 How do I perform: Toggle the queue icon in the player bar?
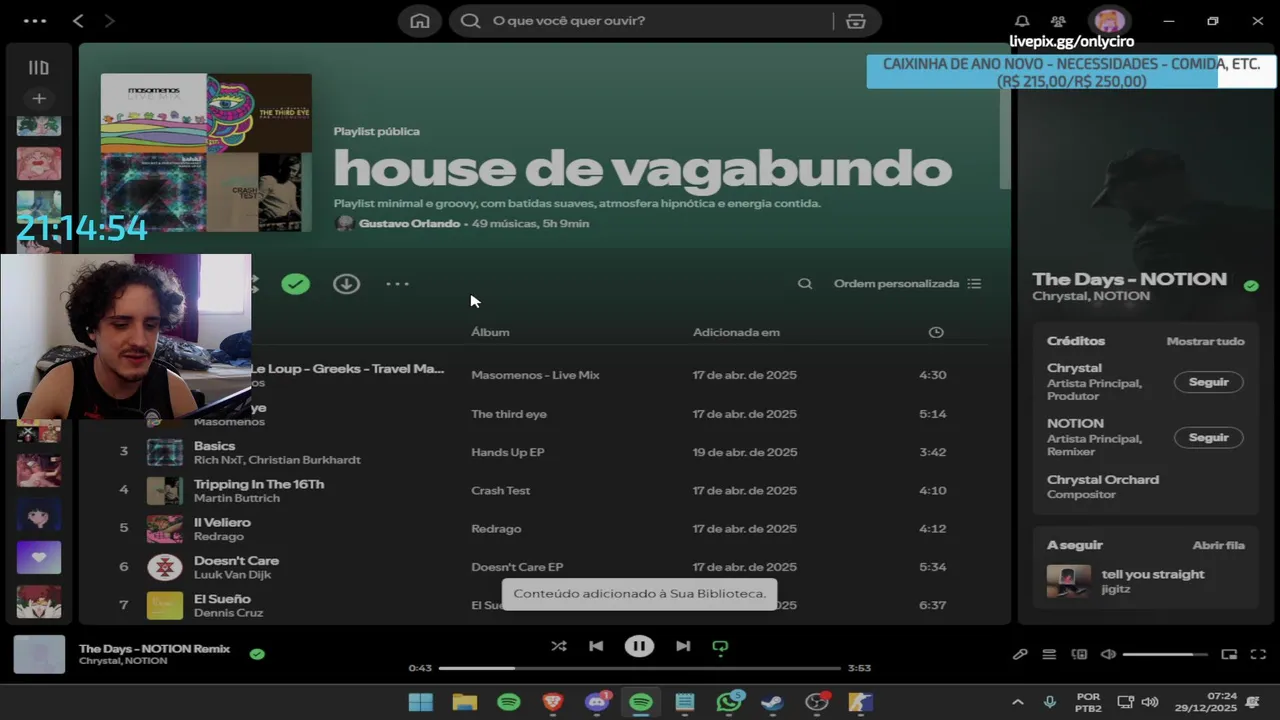(x=1049, y=654)
